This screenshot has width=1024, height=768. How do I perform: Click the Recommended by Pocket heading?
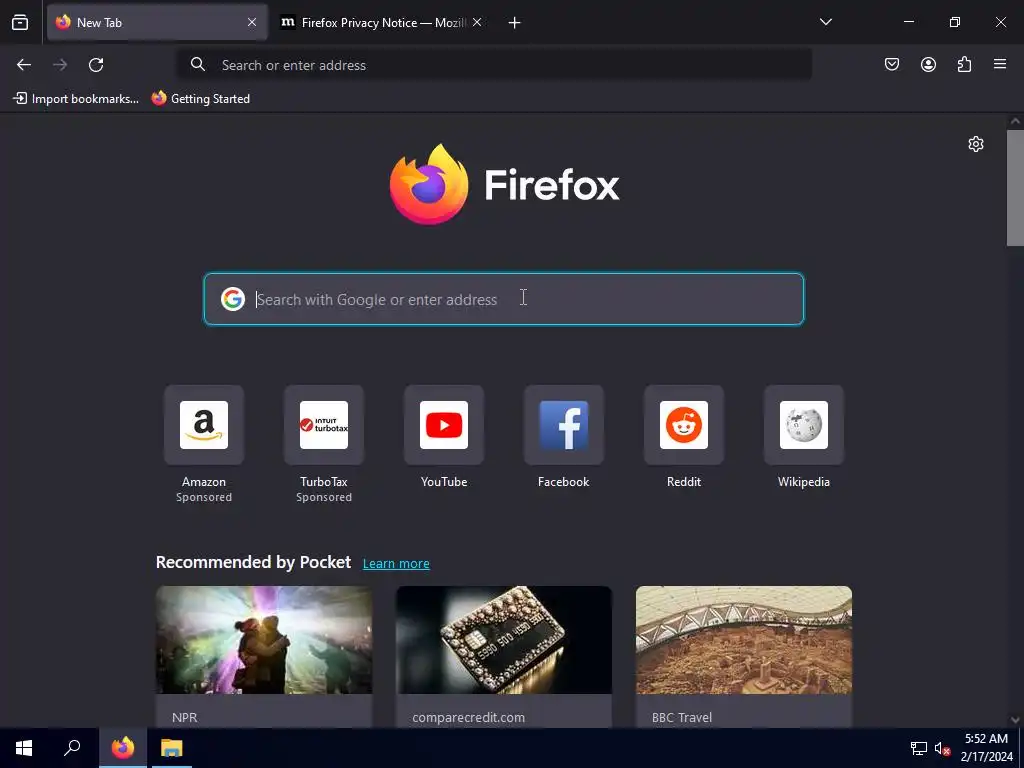(253, 562)
